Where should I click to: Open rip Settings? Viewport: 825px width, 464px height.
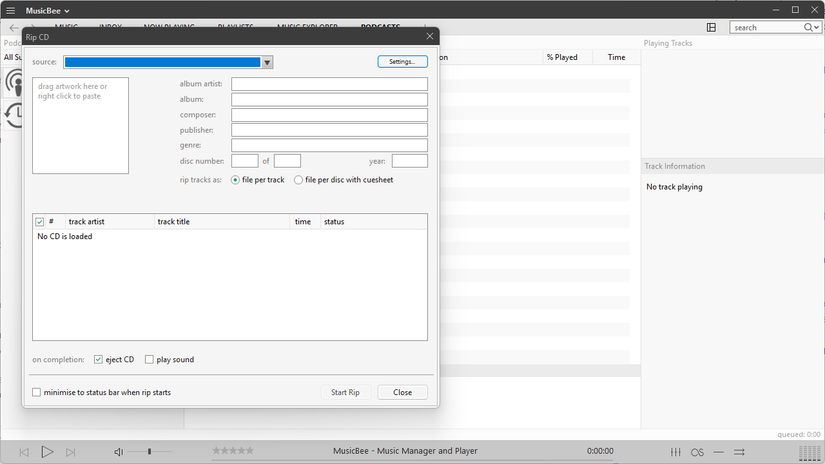[403, 62]
